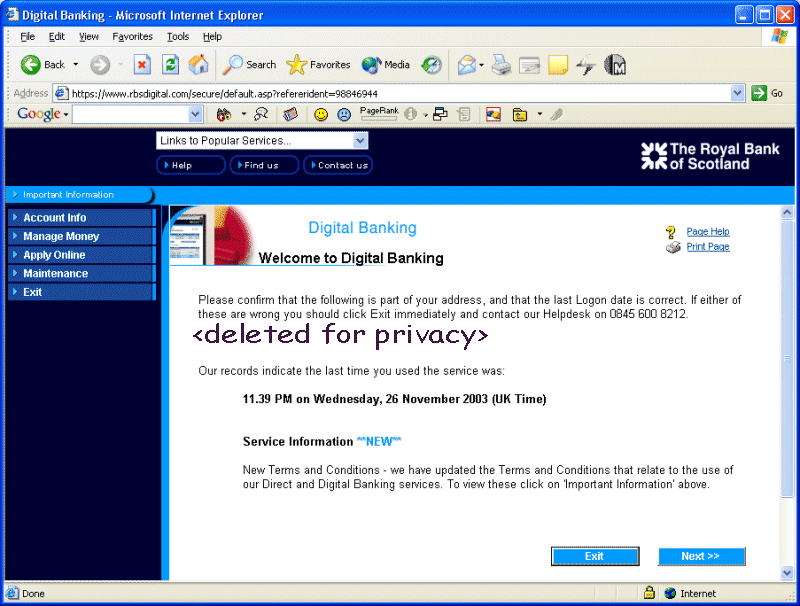The image size is (800, 606).
Task: Click the Google toolbar Up folder icon
Action: click(x=520, y=114)
